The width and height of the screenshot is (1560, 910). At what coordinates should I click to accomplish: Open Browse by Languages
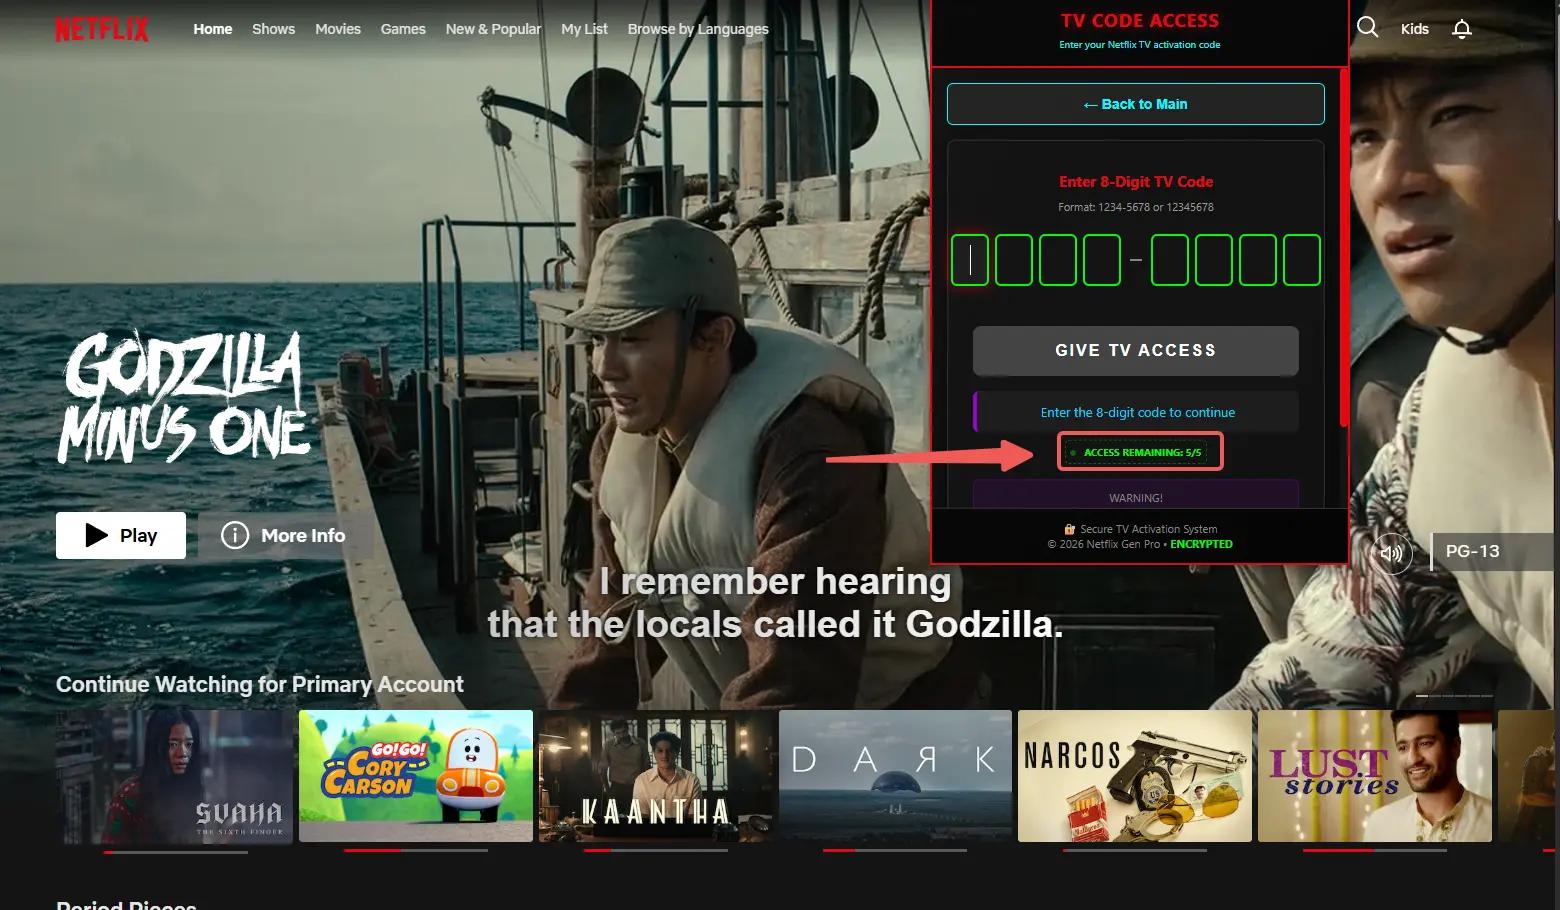tap(698, 29)
